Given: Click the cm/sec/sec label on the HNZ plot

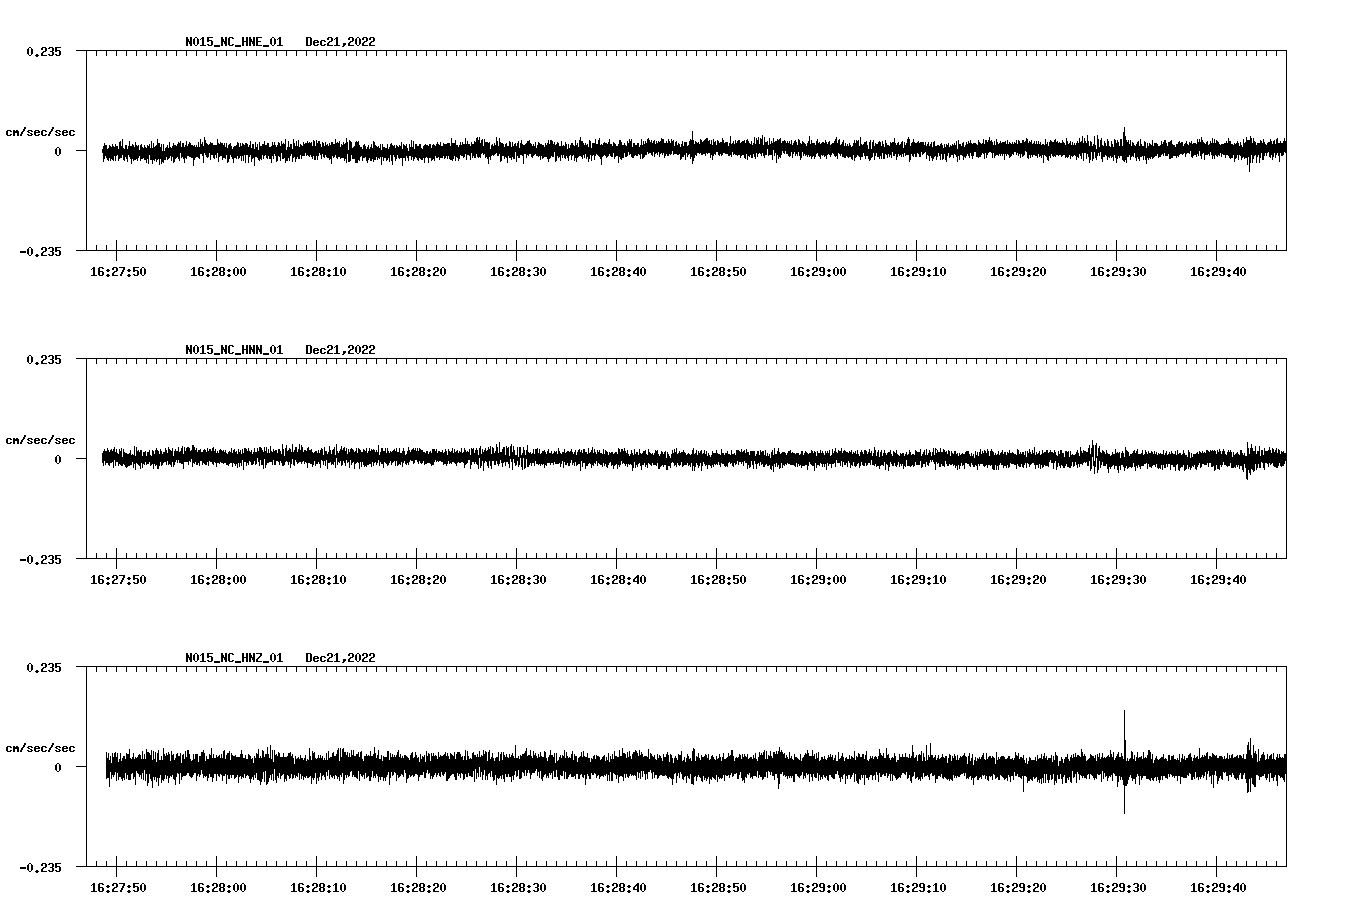Looking at the screenshot, I should [40, 747].
